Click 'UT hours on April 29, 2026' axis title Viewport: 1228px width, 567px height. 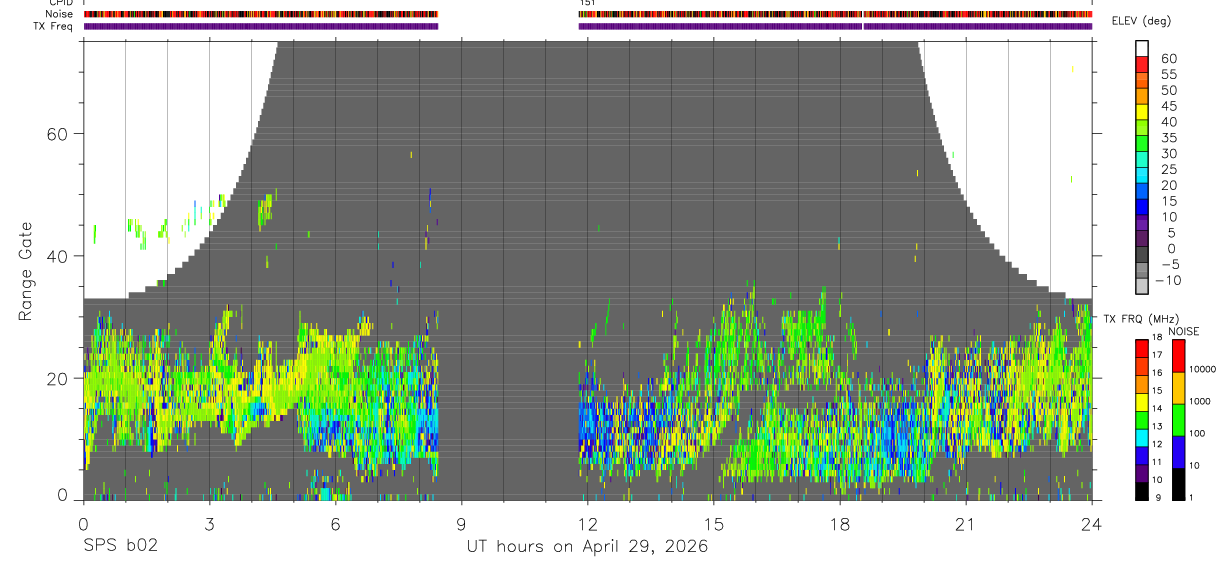[587, 547]
